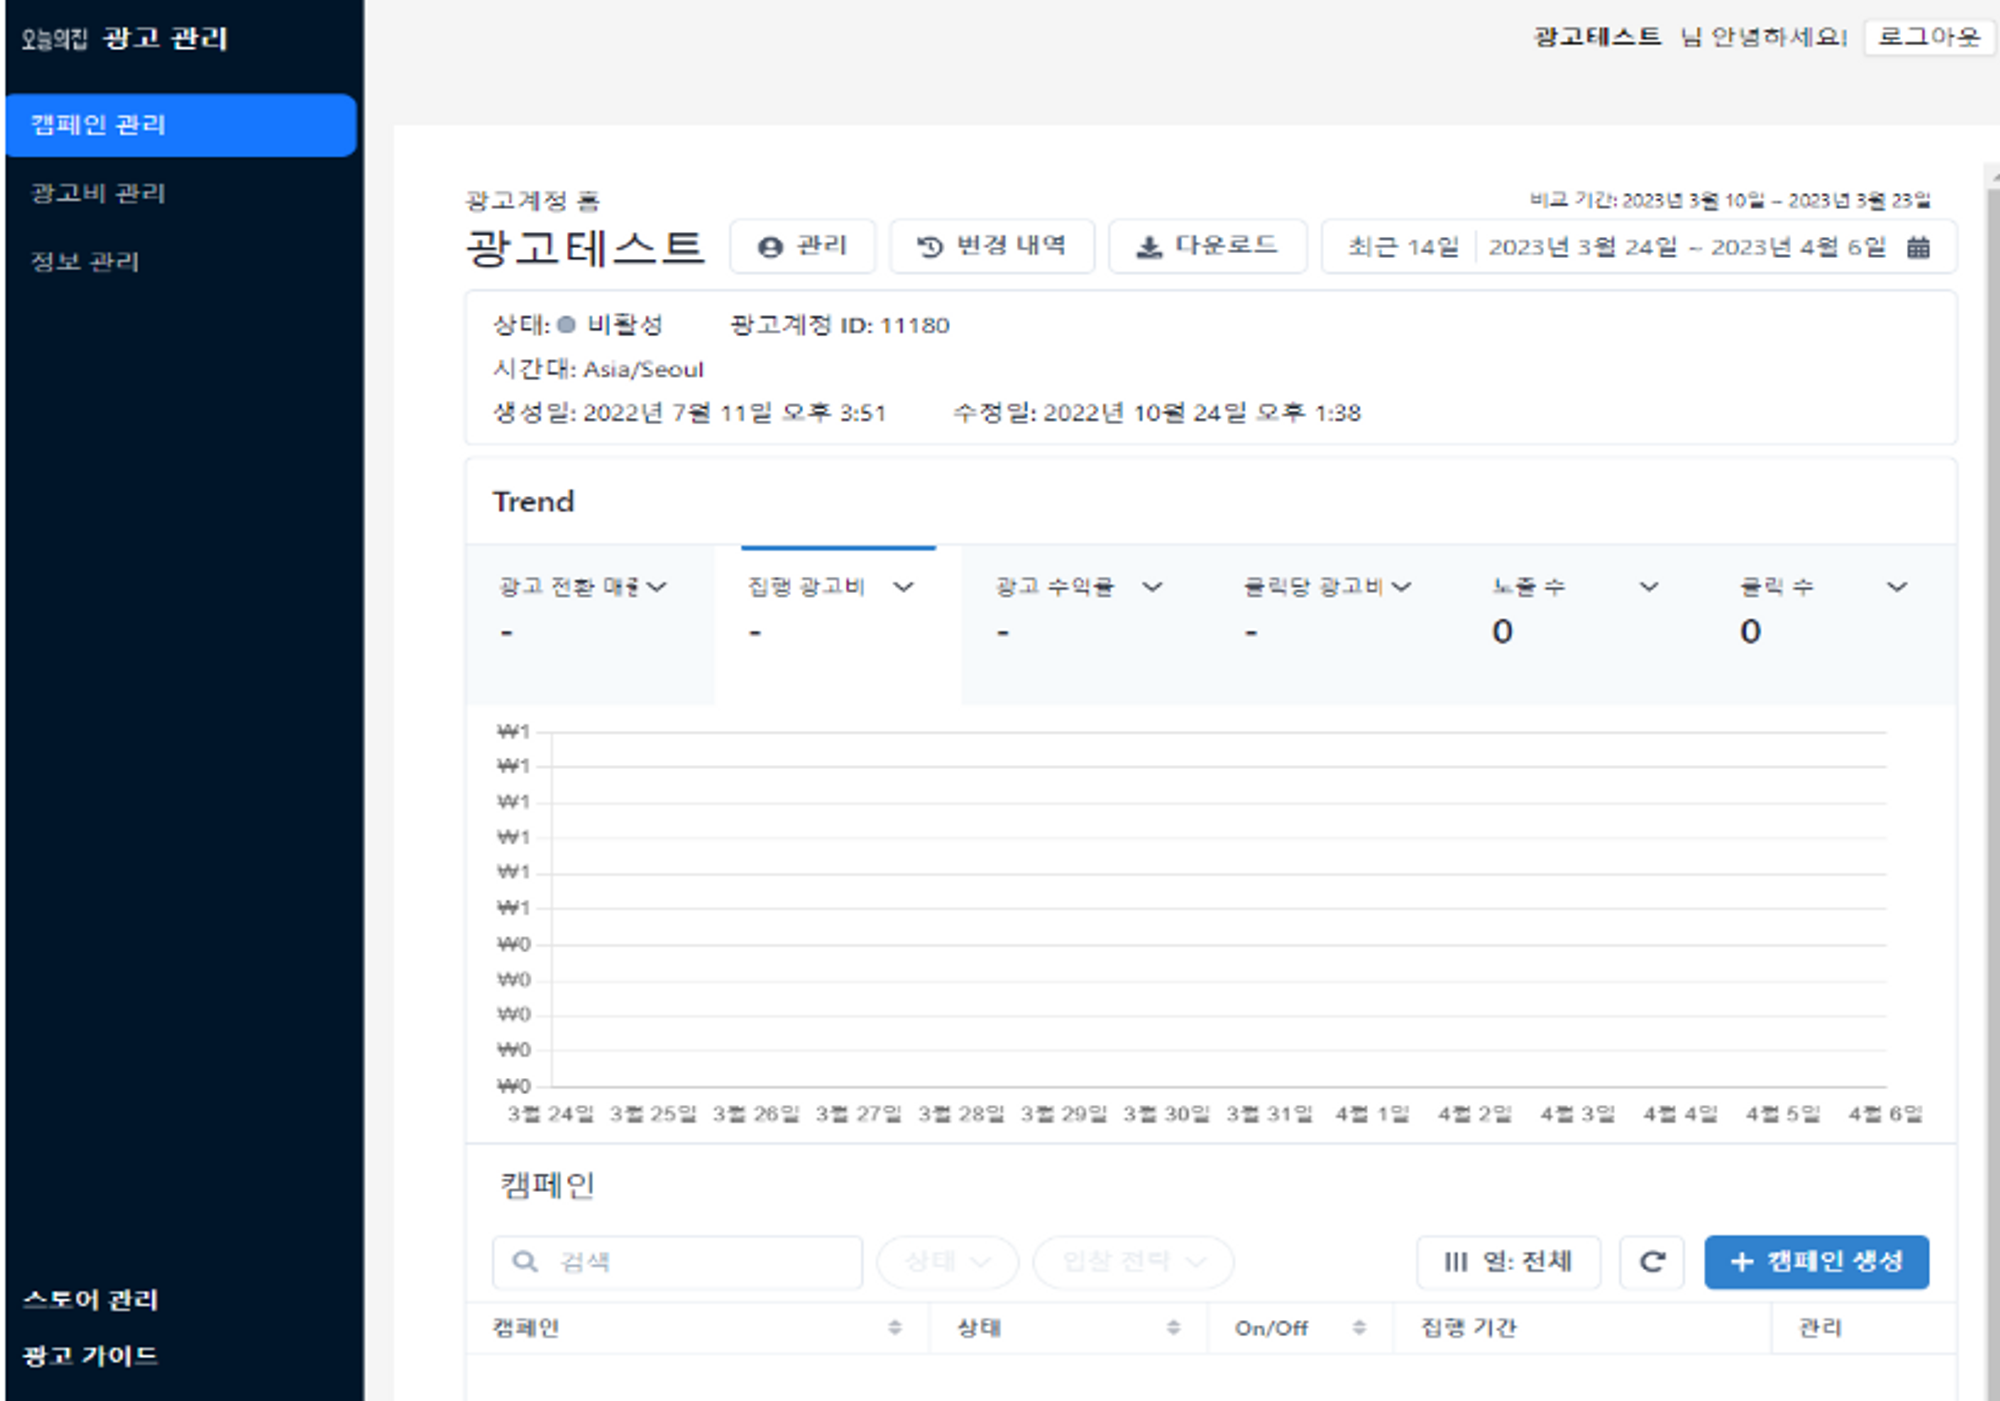The height and width of the screenshot is (1401, 2000).
Task: Open 광고비 관리 in the sidebar
Action: point(98,193)
